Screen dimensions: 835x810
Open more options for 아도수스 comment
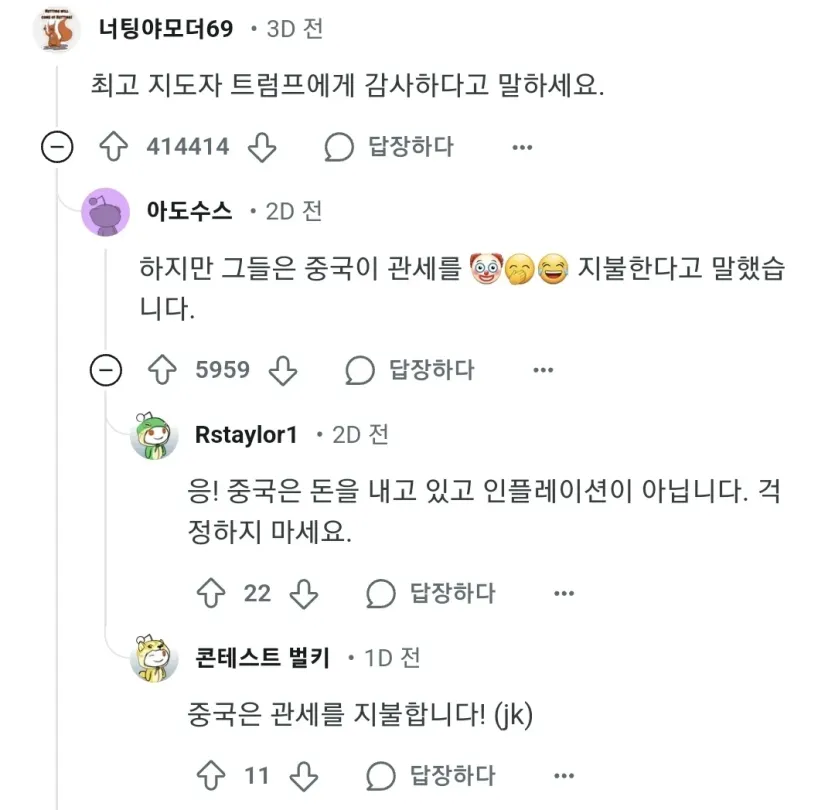tap(543, 370)
